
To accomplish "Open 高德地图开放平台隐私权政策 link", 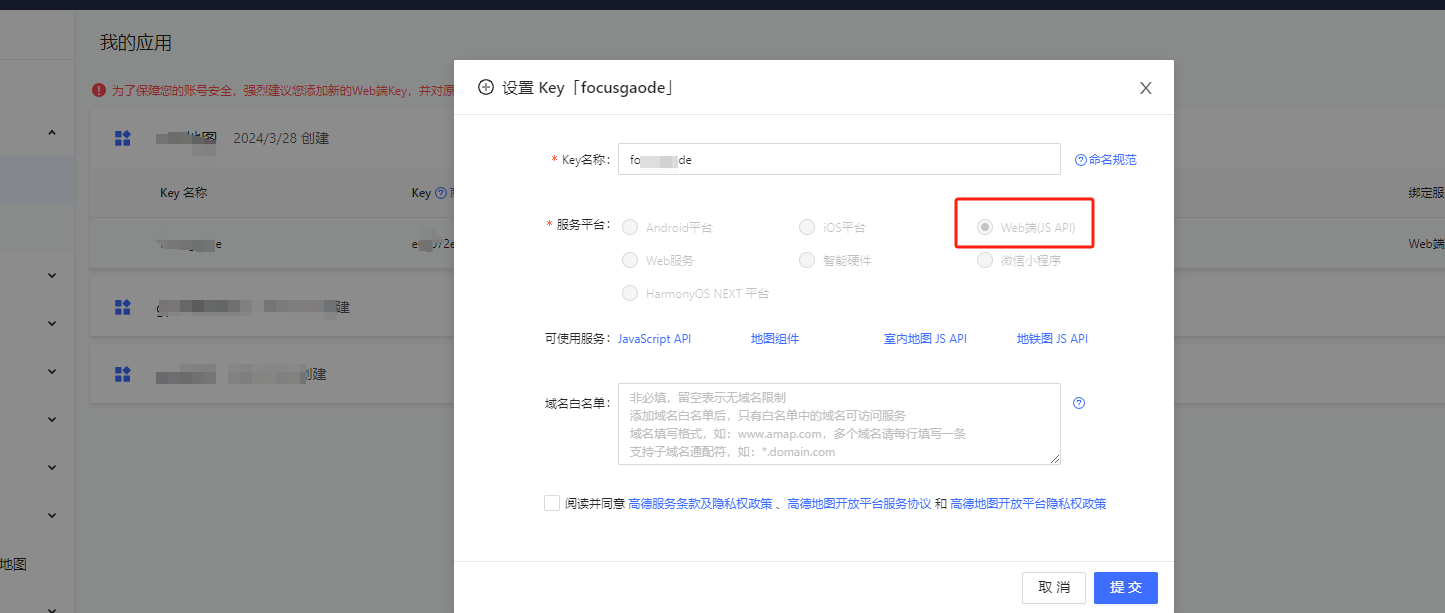I will tap(1028, 504).
